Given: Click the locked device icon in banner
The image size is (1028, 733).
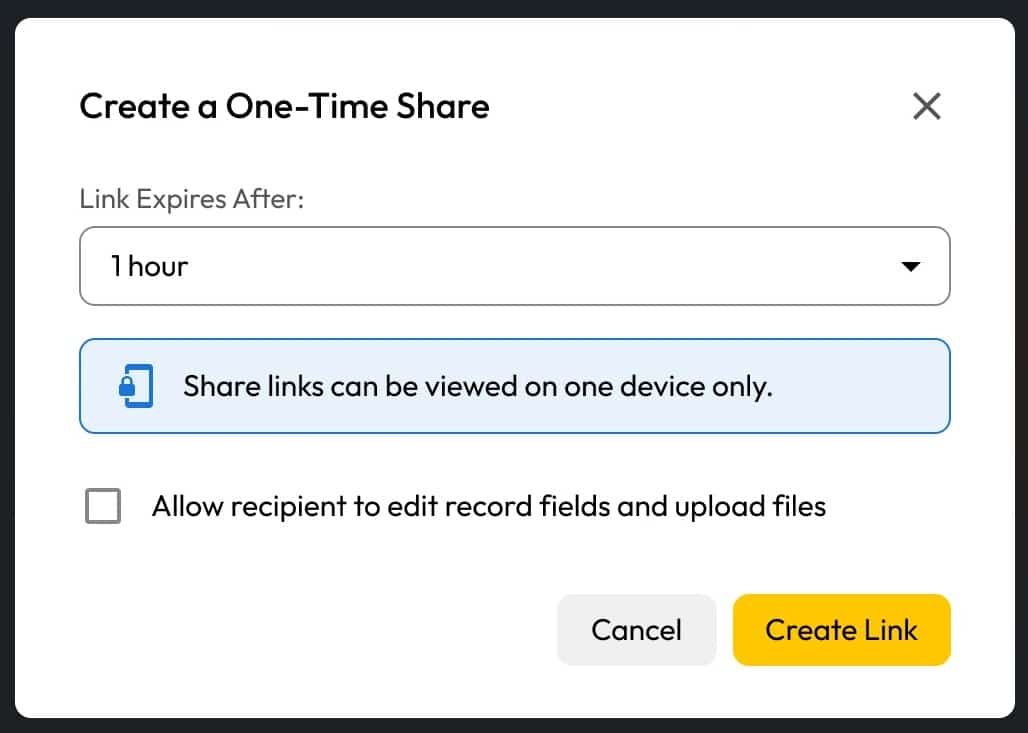Looking at the screenshot, I should (137, 386).
